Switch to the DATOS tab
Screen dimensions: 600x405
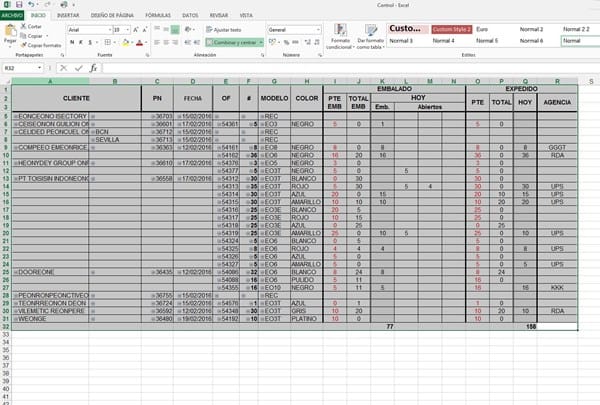pos(190,15)
